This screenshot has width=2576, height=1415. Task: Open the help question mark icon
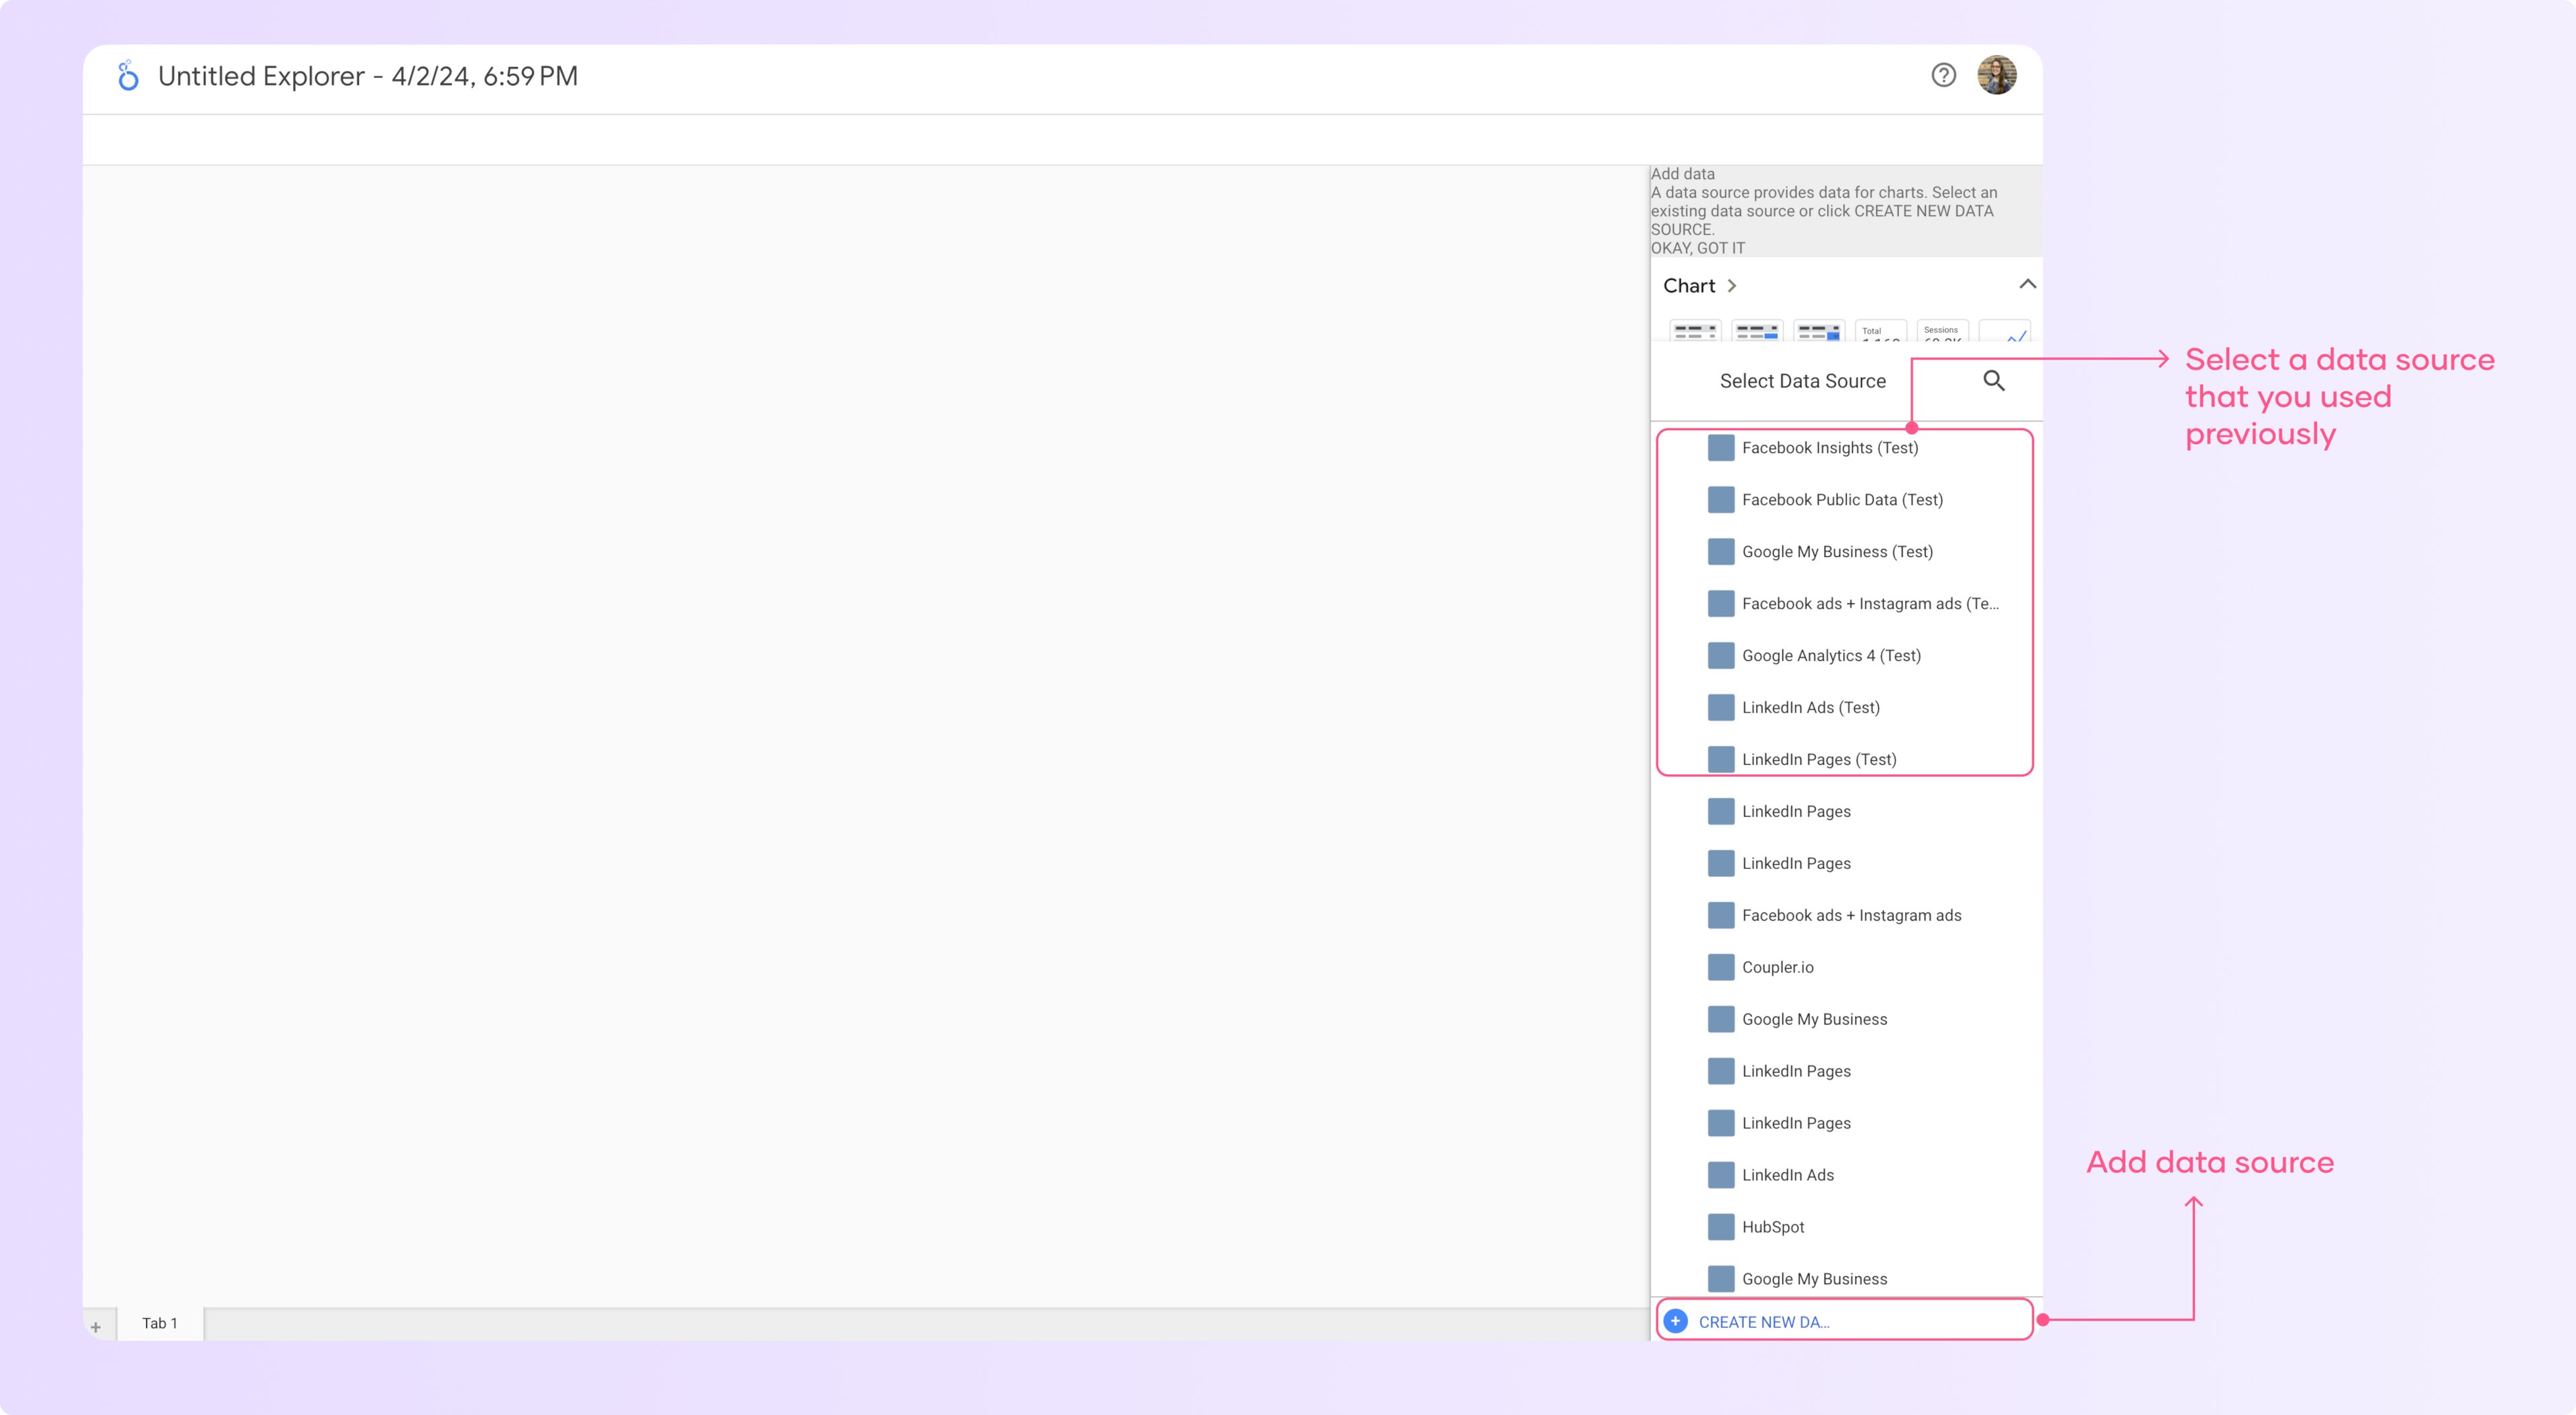(1943, 75)
